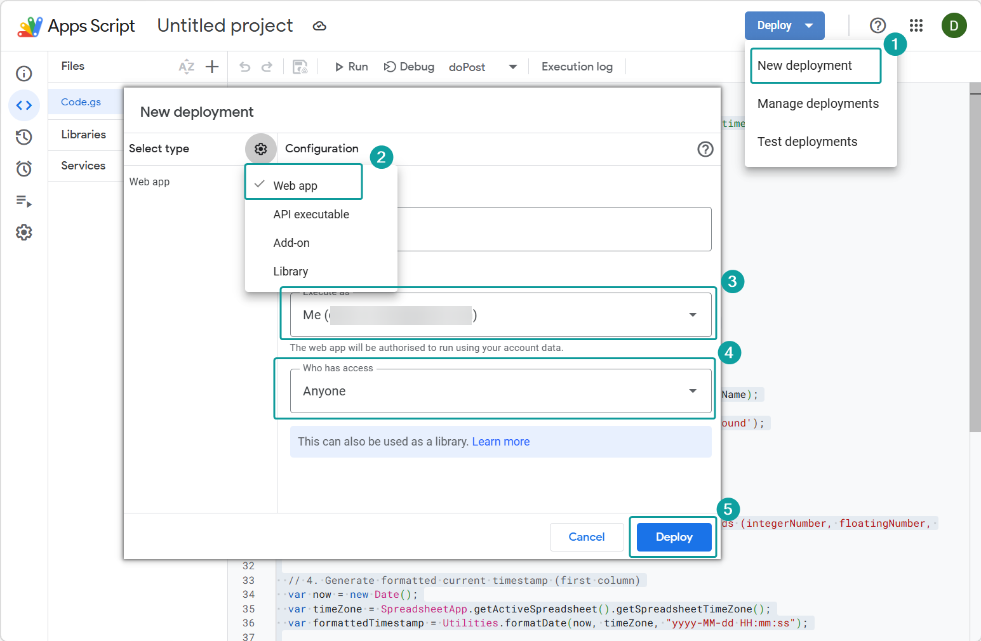Open the Editor code icon in sidebar
Viewport: 981px width, 641px height.
click(24, 105)
